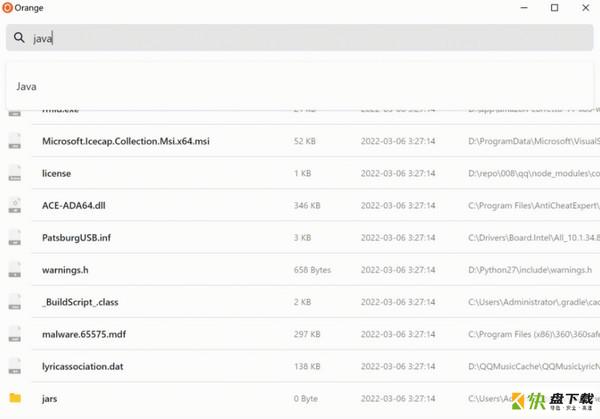600x419 pixels.
Task: Close the Orange window
Action: tap(585, 8)
